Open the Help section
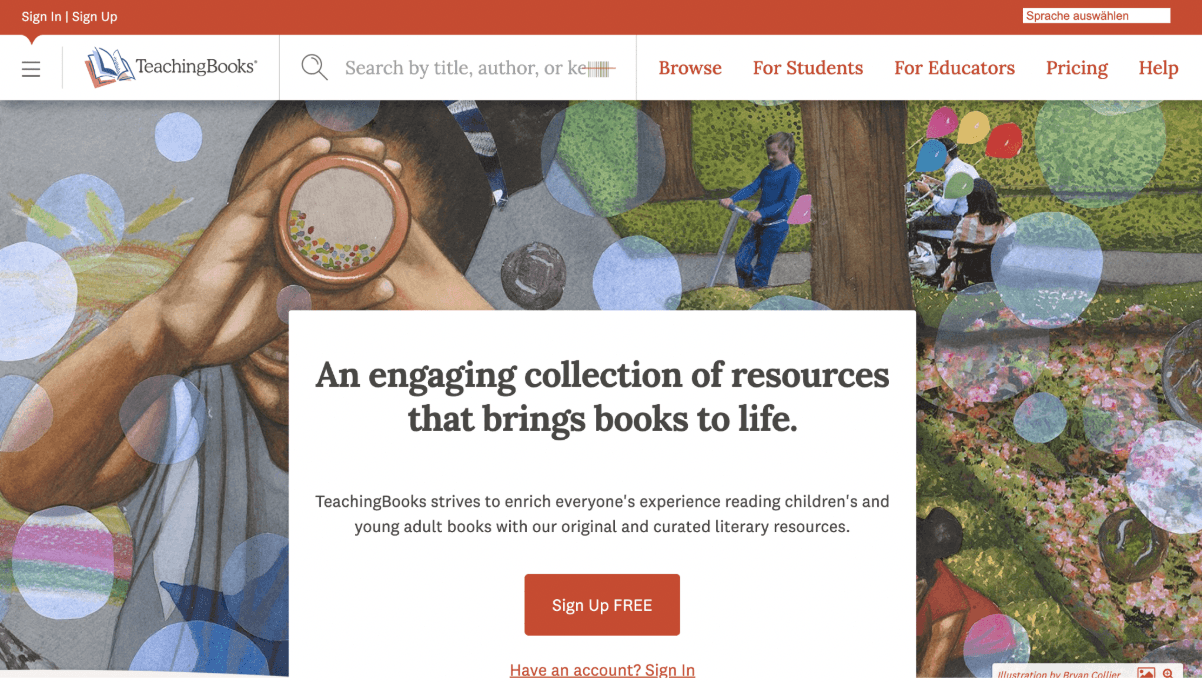Screen dimensions: 1202x682 pos(1158,67)
